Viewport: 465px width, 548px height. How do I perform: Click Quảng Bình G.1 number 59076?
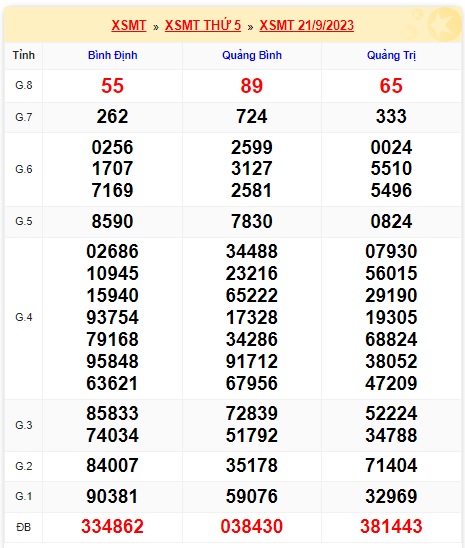point(252,496)
